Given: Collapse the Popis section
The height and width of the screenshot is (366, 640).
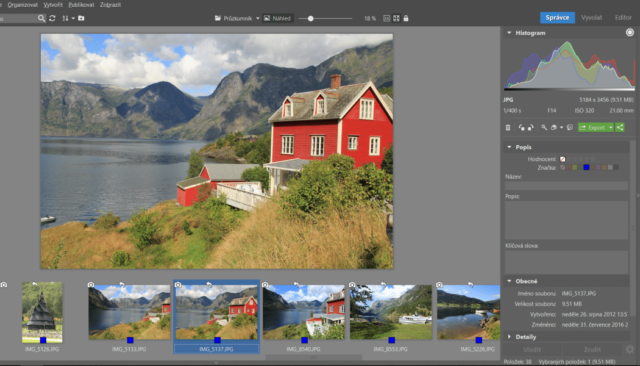Looking at the screenshot, I should pyautogui.click(x=509, y=147).
